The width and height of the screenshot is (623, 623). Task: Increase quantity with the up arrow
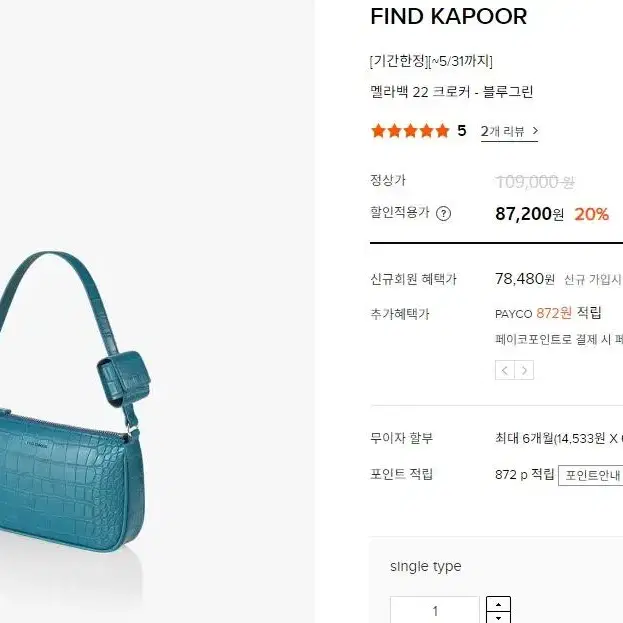498,604
